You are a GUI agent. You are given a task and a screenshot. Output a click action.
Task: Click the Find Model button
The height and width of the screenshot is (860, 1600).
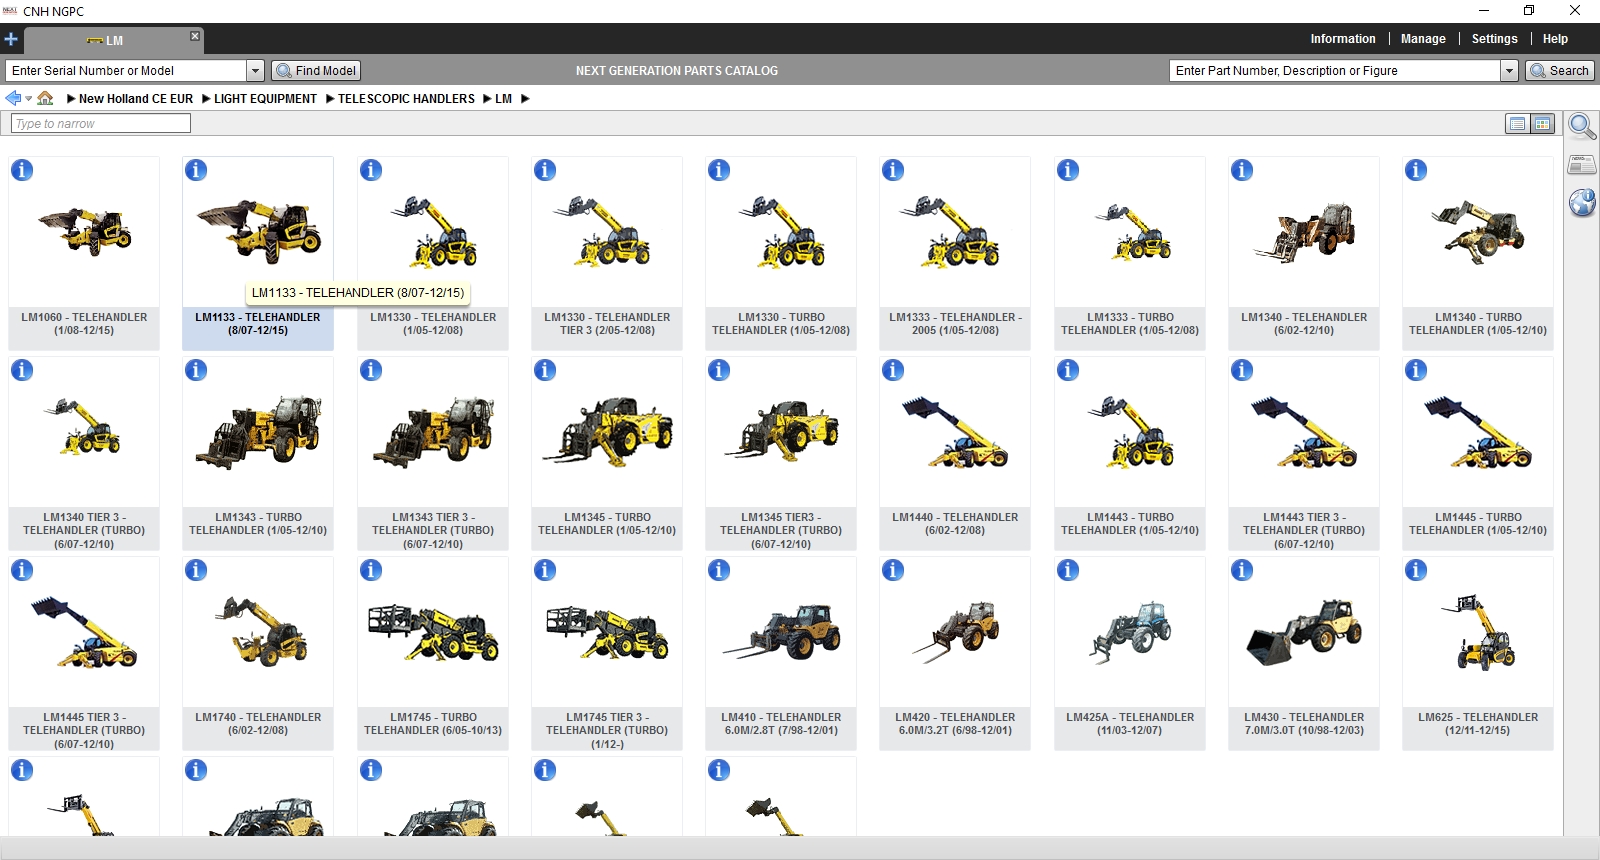pos(316,71)
